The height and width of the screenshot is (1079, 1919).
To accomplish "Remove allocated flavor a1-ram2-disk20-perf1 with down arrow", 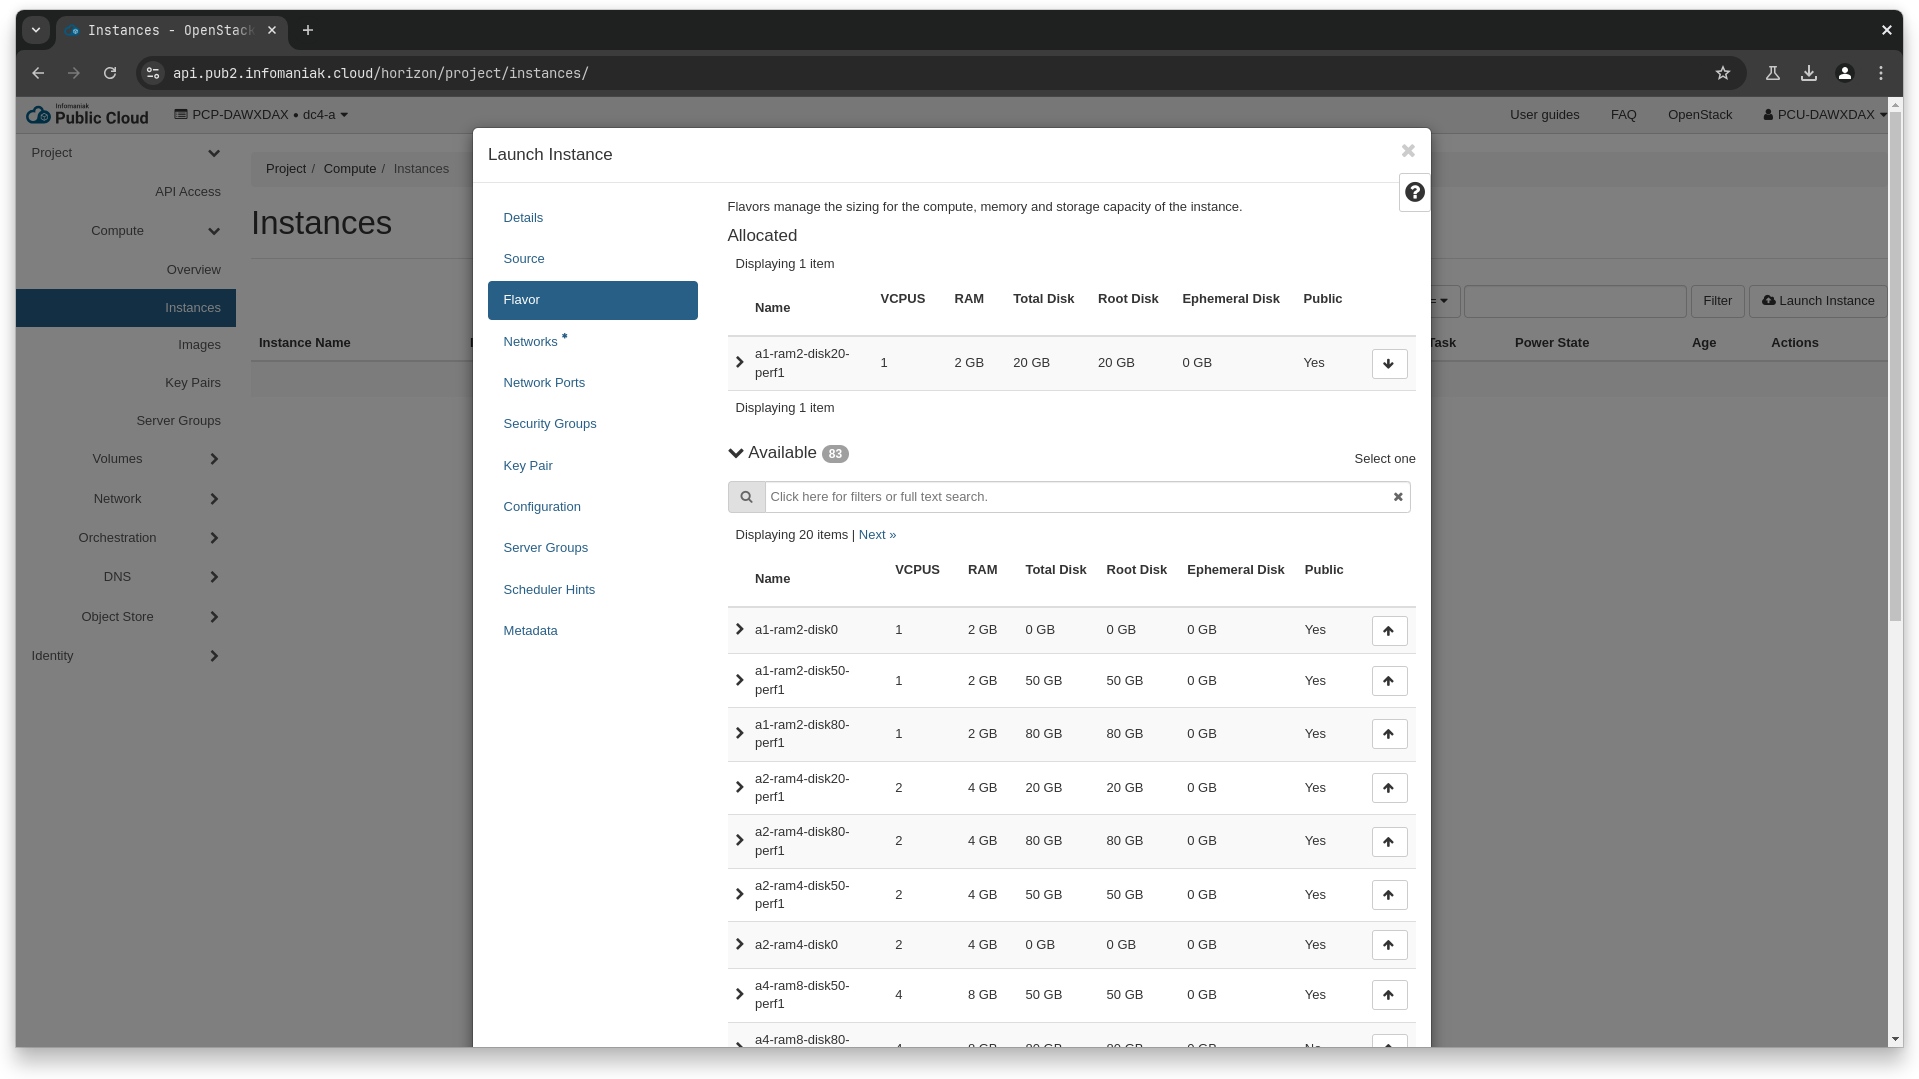I will pyautogui.click(x=1389, y=364).
